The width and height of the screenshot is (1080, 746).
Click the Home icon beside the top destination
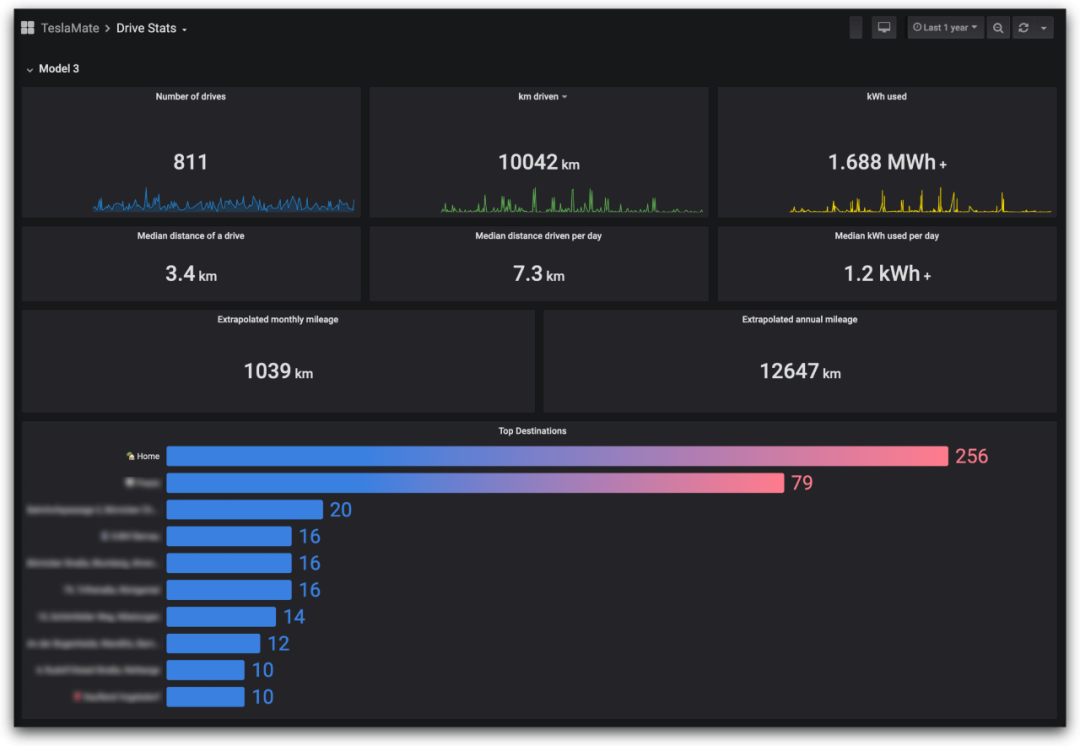pyautogui.click(x=130, y=455)
